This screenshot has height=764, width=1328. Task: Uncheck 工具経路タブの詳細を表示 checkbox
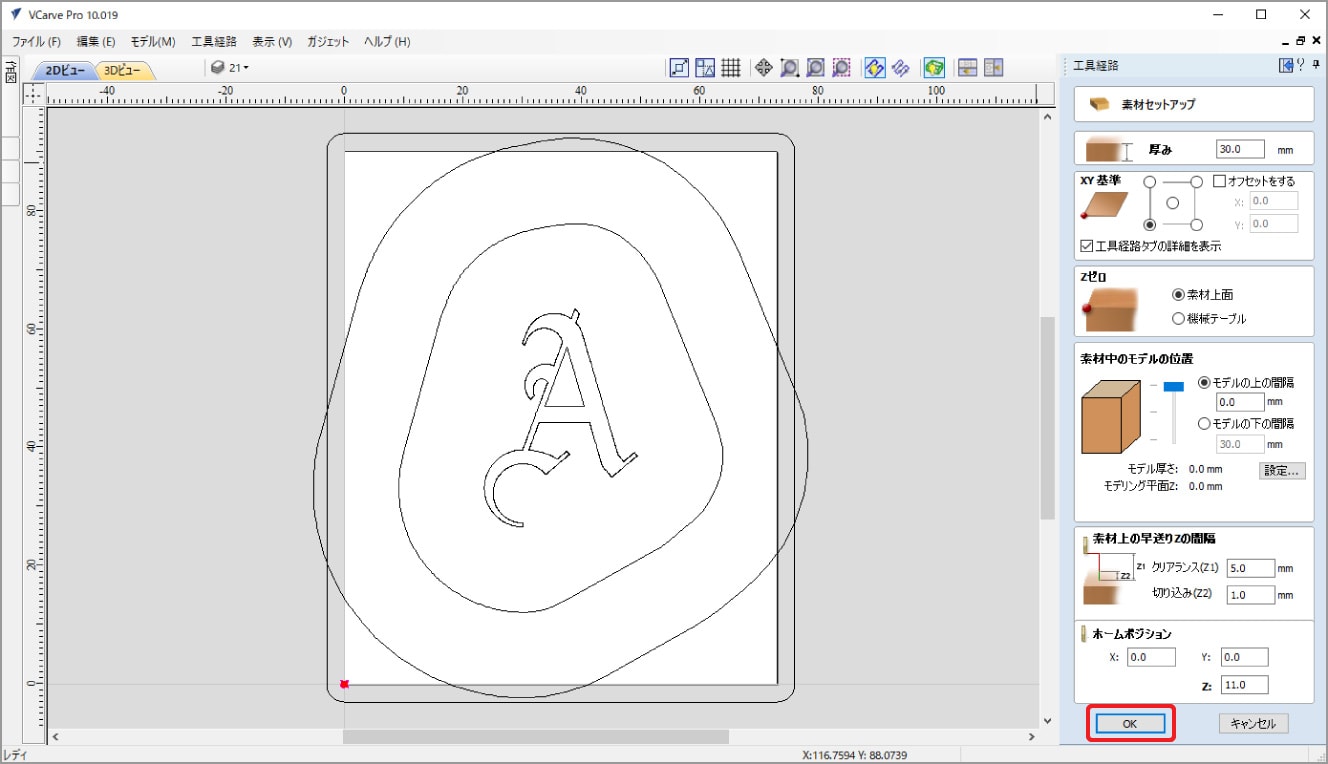point(1087,245)
